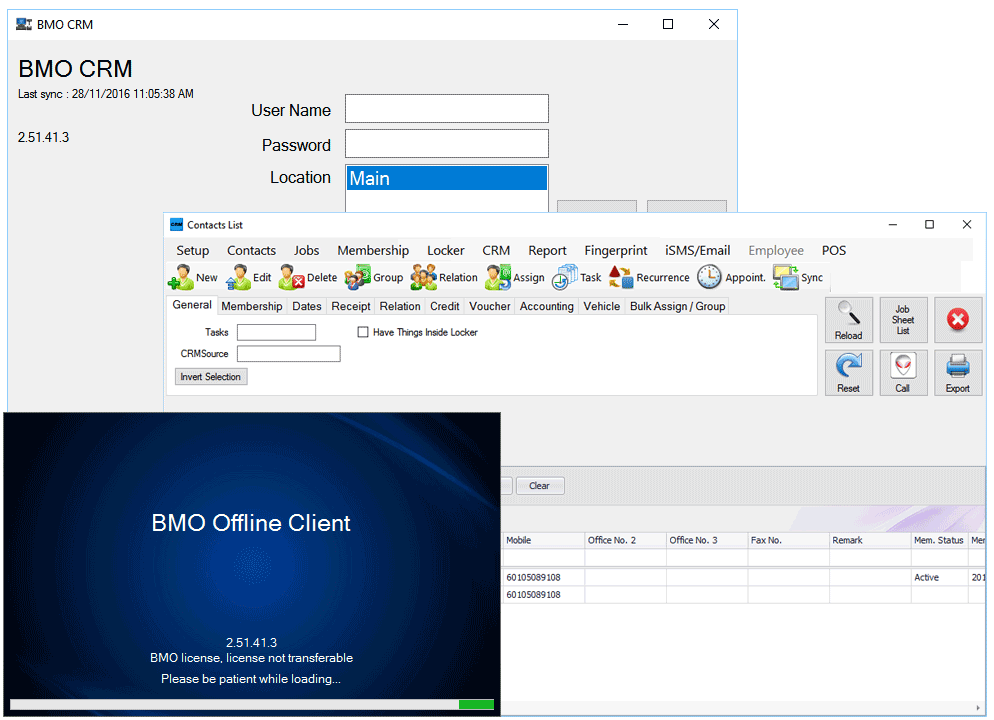Click the horizontal scrollbar right arrow
Image resolution: width=994 pixels, height=720 pixels.
coord(978,708)
